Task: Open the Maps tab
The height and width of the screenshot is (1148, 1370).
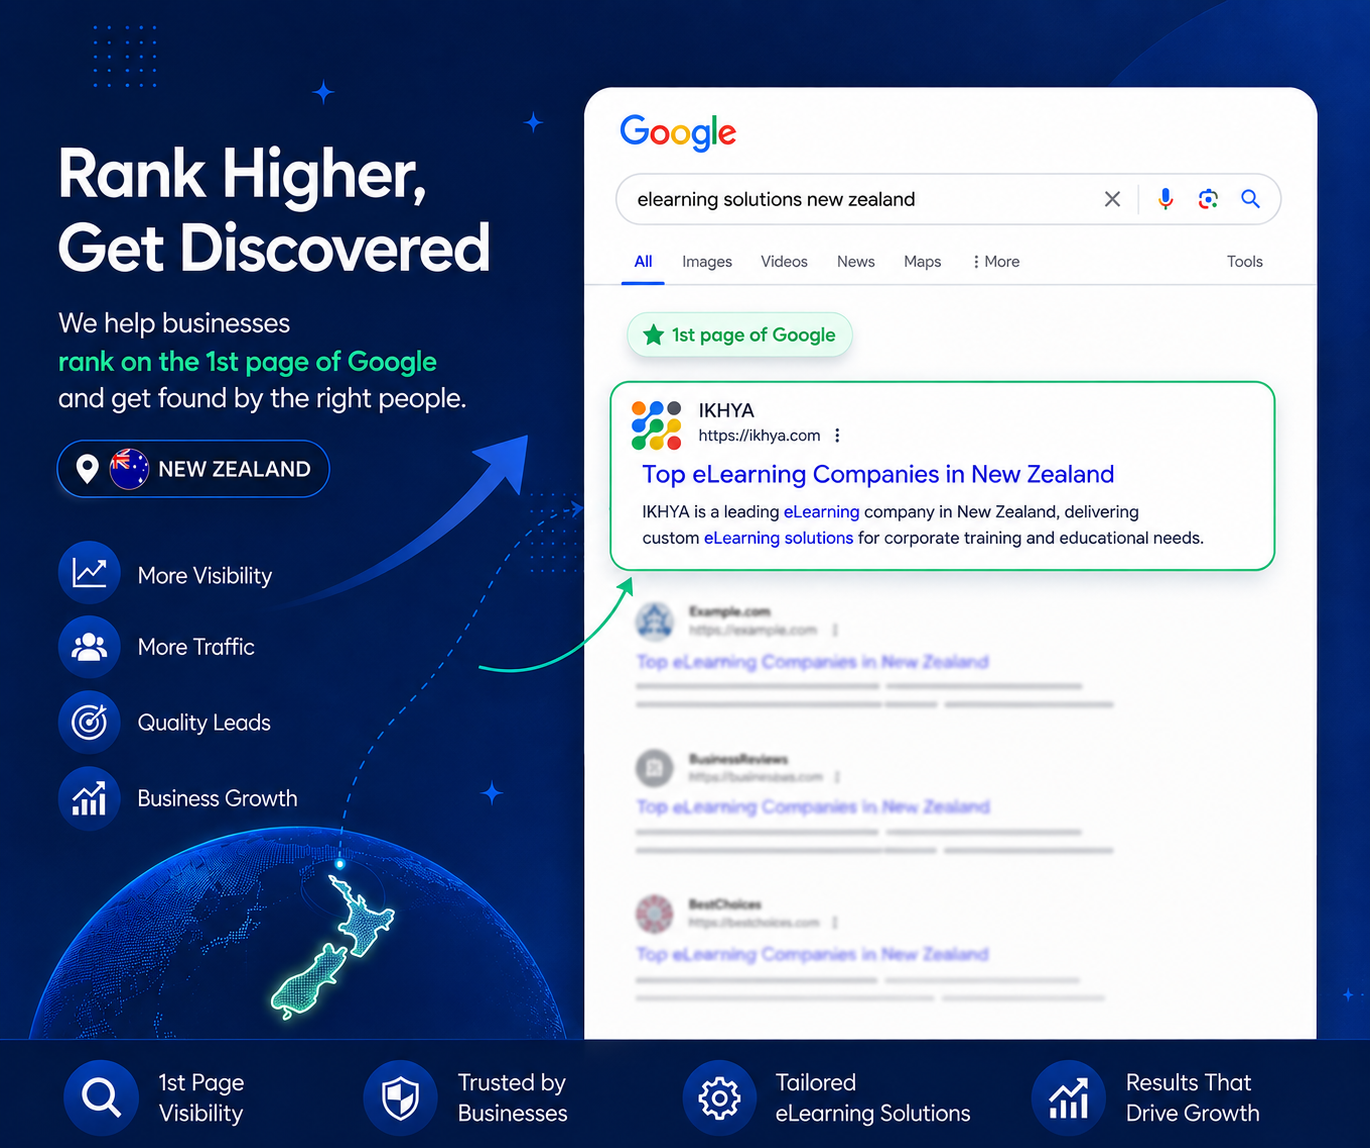Action: pos(922,261)
